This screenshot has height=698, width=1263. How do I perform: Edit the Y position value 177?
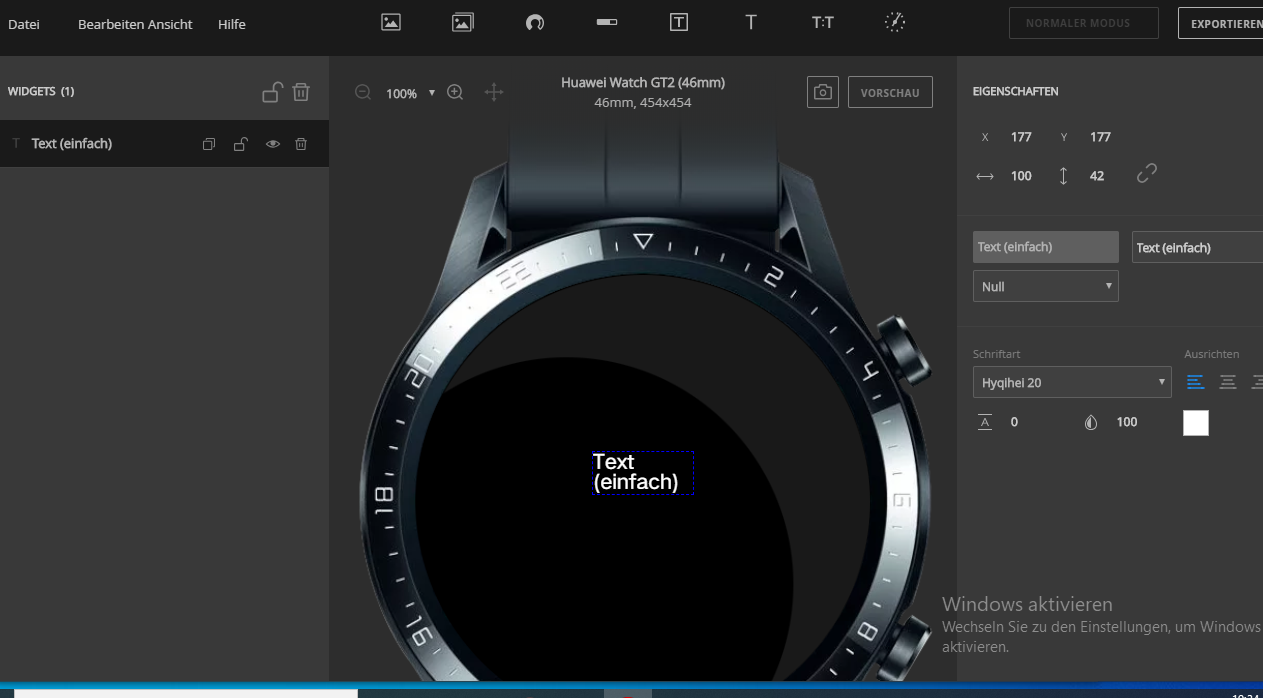[1100, 137]
